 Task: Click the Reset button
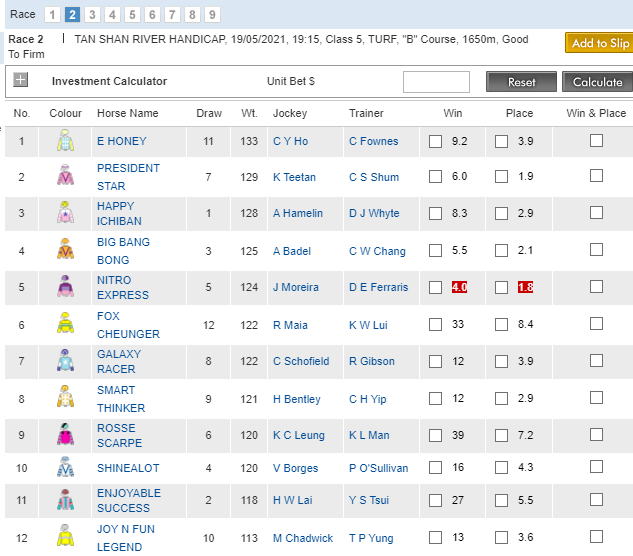[521, 82]
